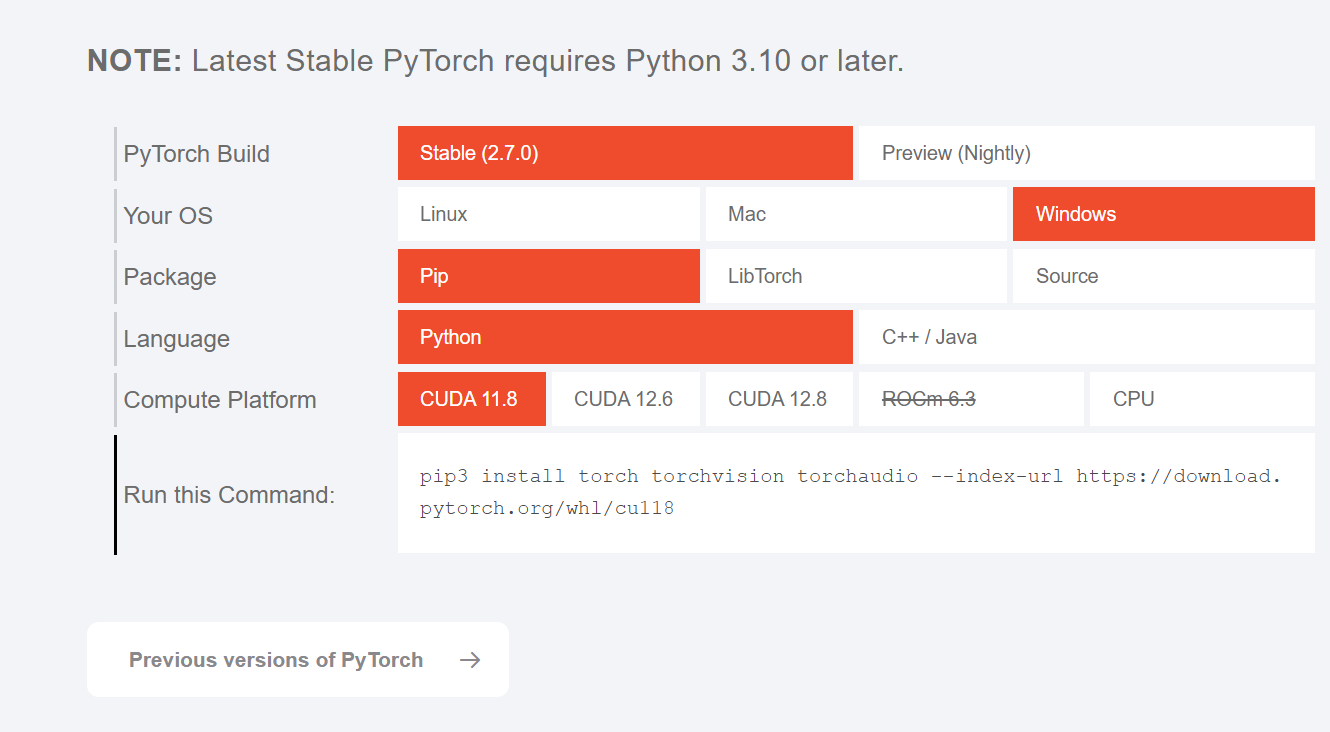1330x732 pixels.
Task: Select CUDA 11.8 compute platform
Action: (x=471, y=399)
